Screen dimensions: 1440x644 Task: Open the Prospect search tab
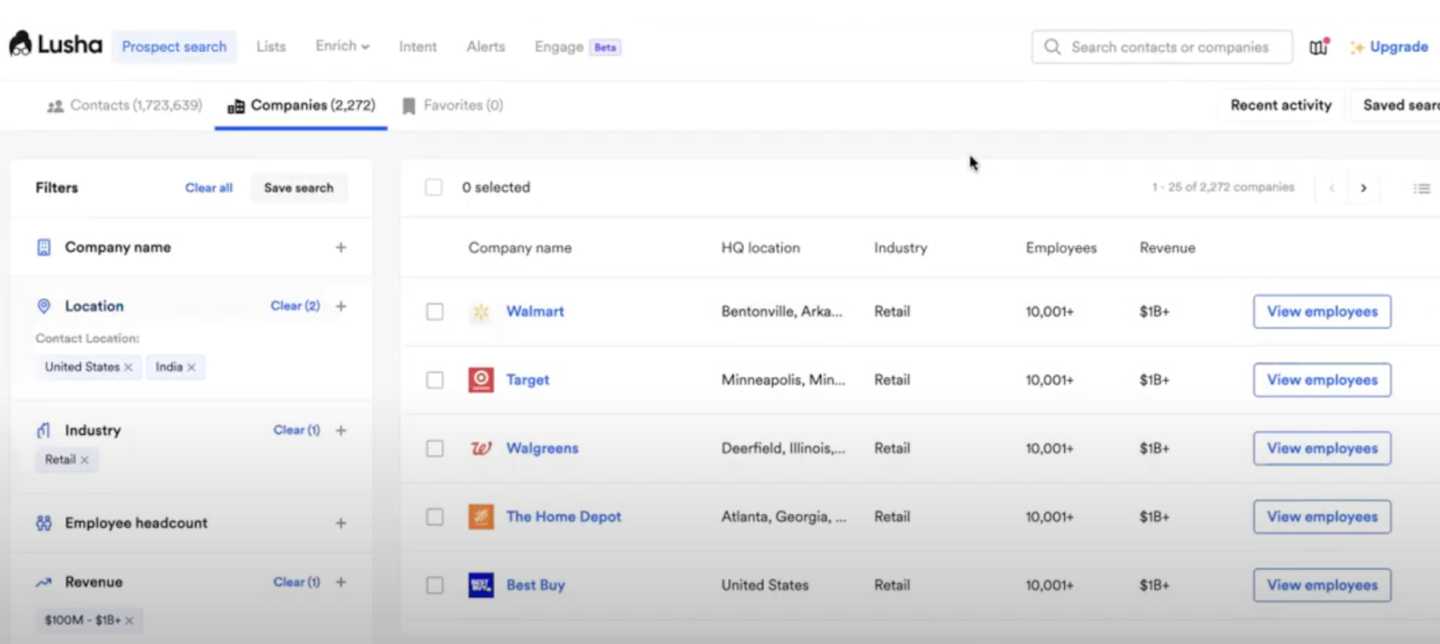[x=174, y=47]
